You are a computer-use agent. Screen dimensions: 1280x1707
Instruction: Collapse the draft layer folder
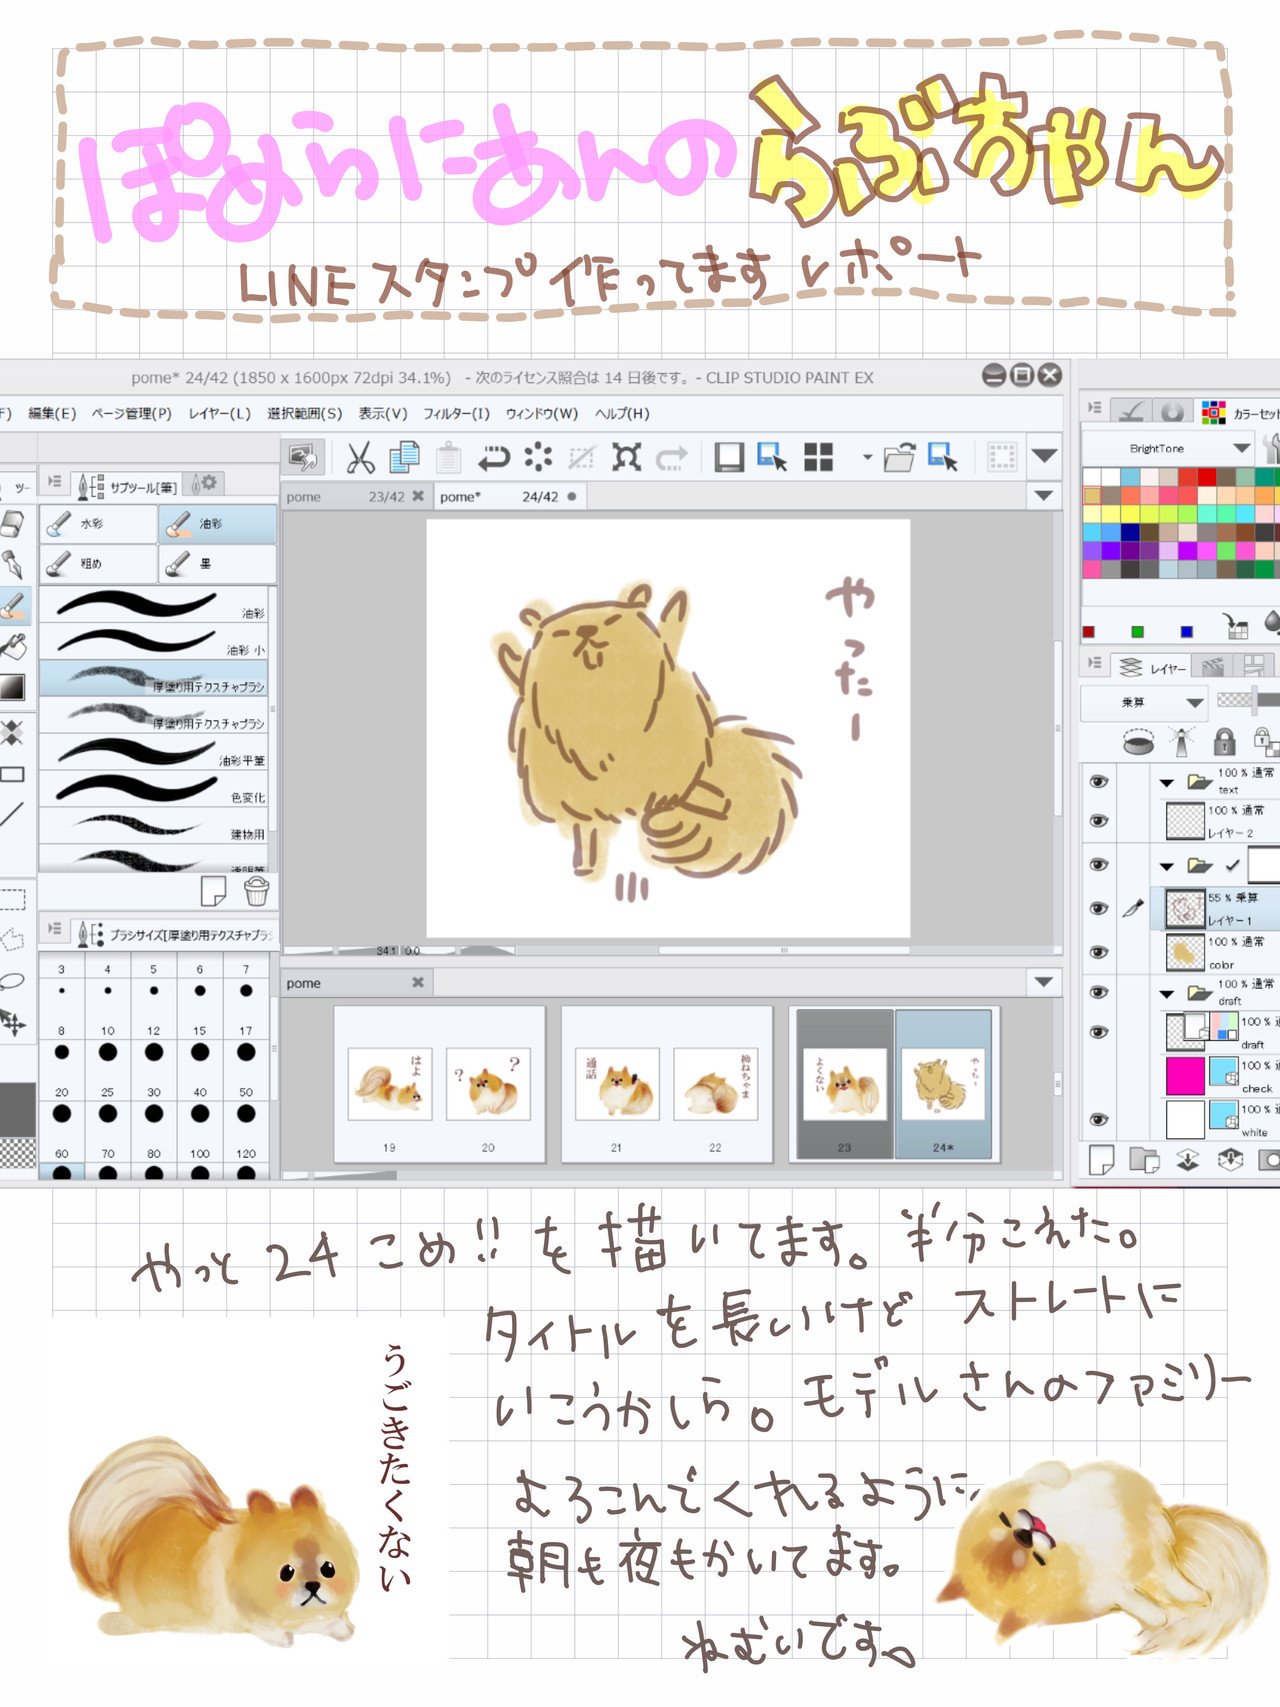pyautogui.click(x=1166, y=994)
